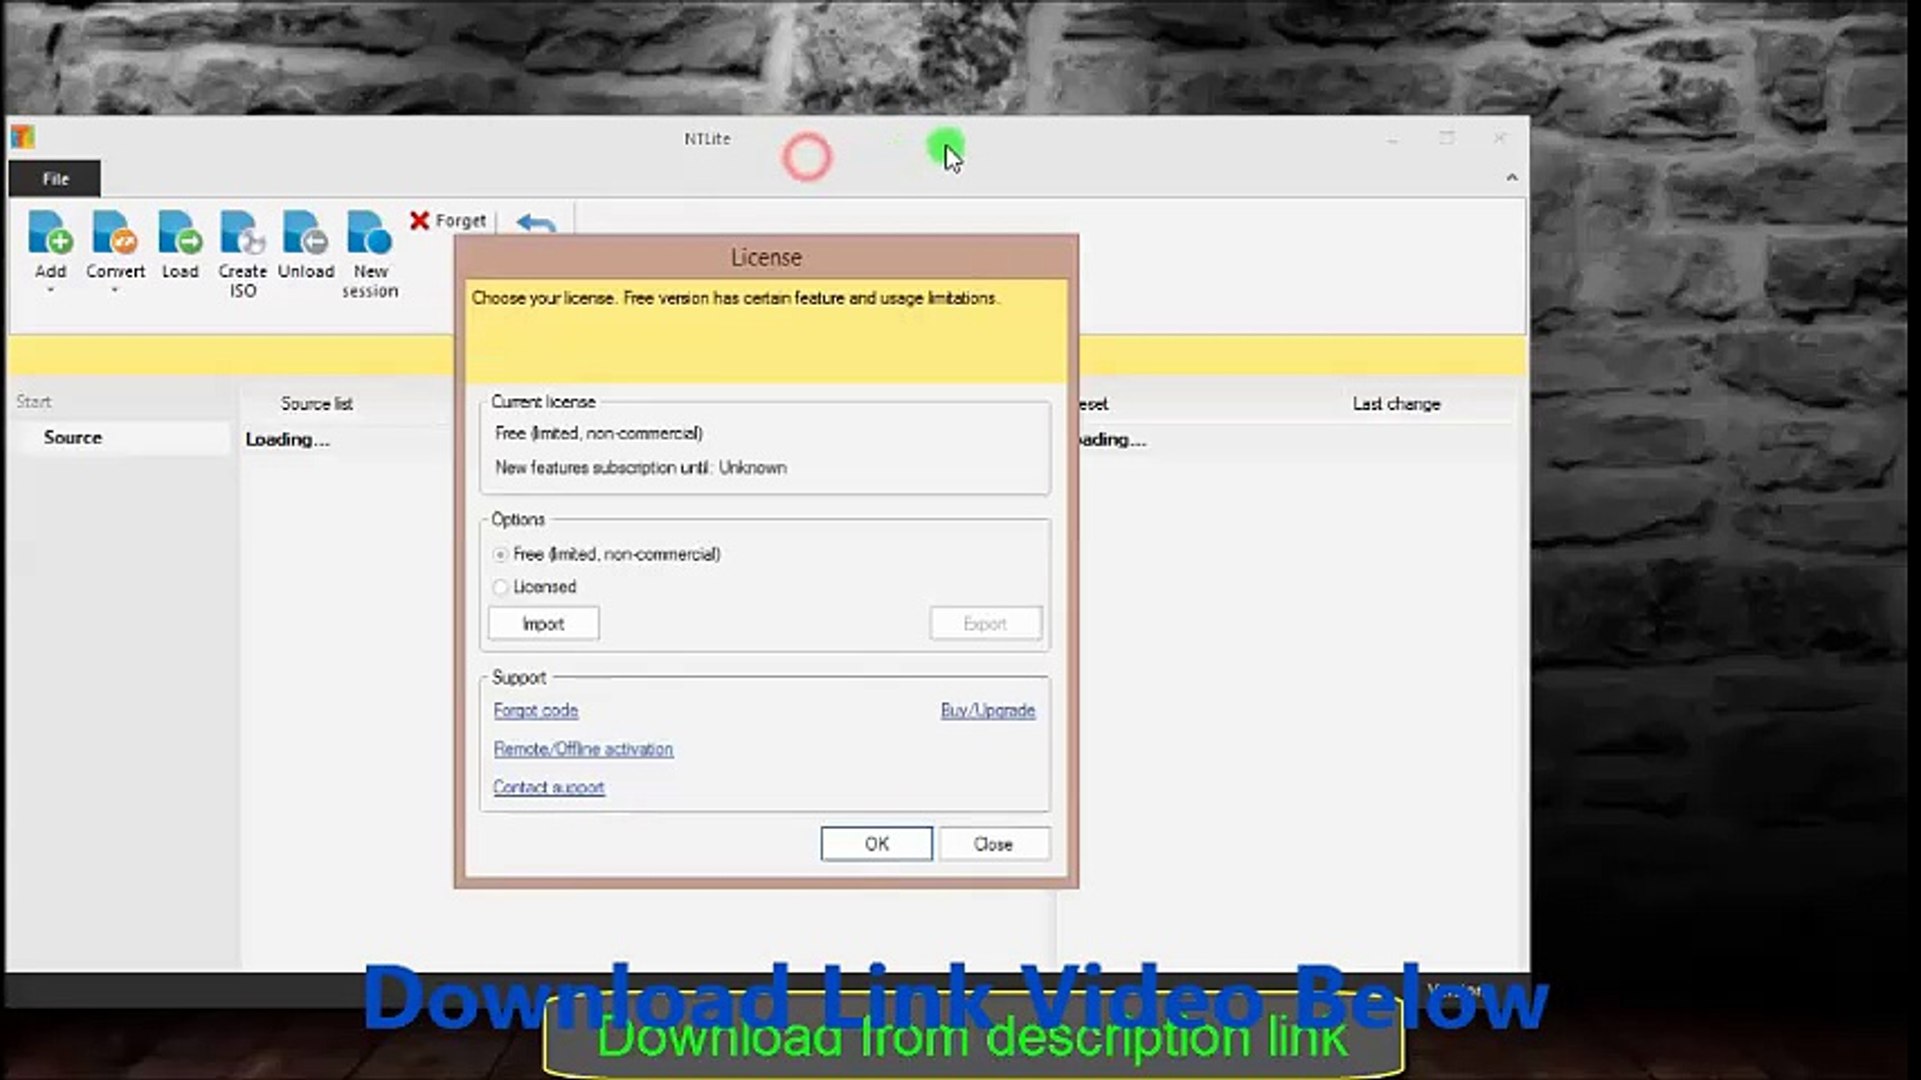1921x1080 pixels.
Task: Select the Free limited non-commercial option
Action: [x=501, y=554]
